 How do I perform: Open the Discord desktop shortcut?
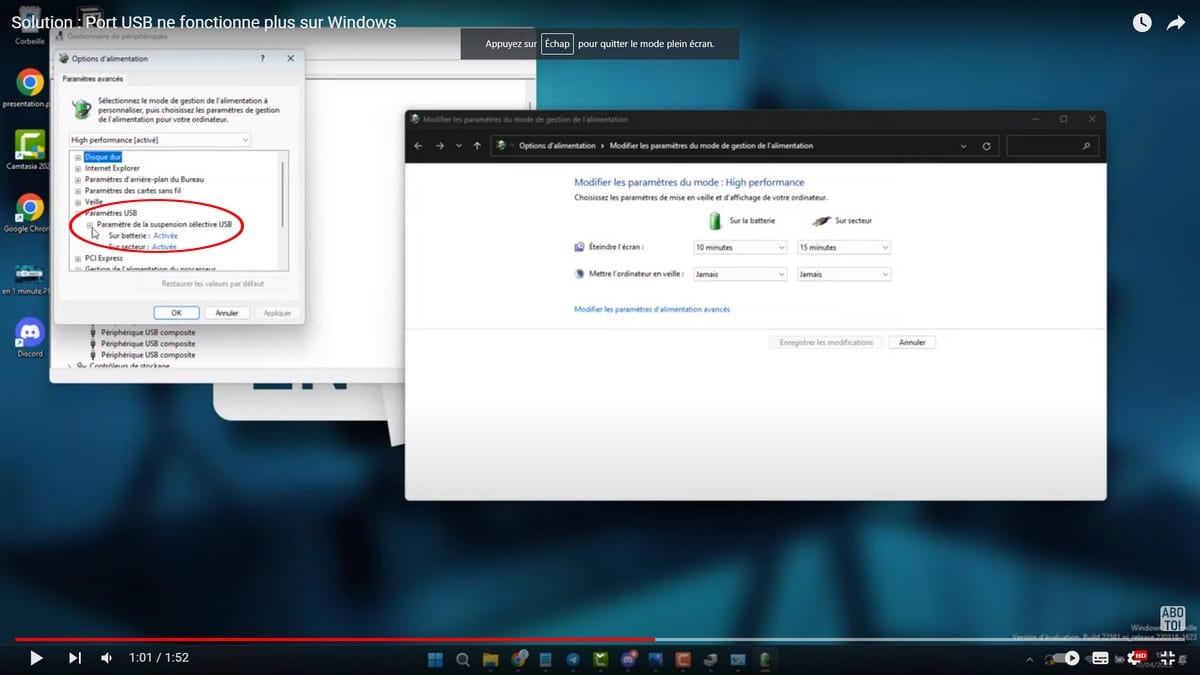click(x=29, y=337)
